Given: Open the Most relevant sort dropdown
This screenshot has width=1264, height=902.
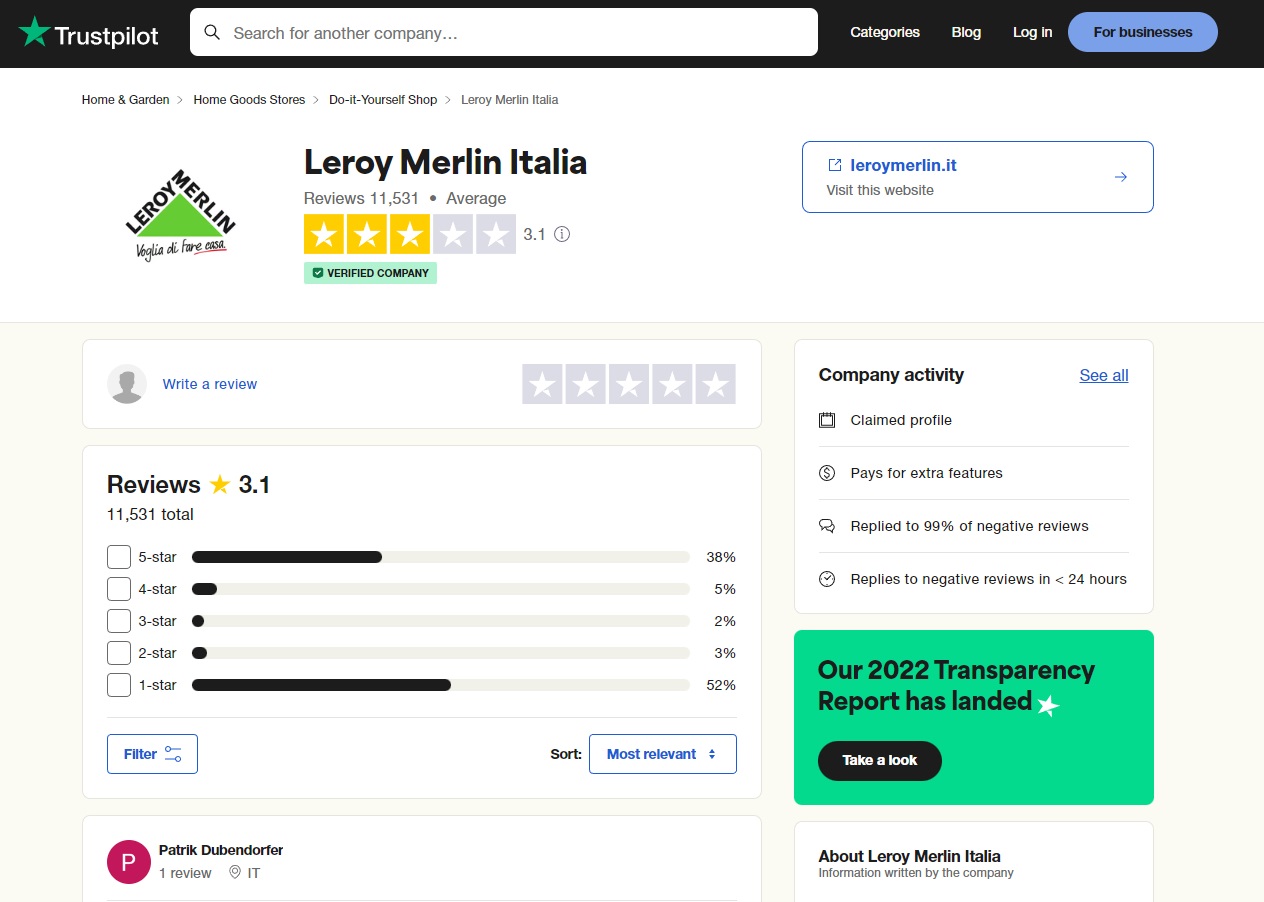Looking at the screenshot, I should (x=662, y=753).
